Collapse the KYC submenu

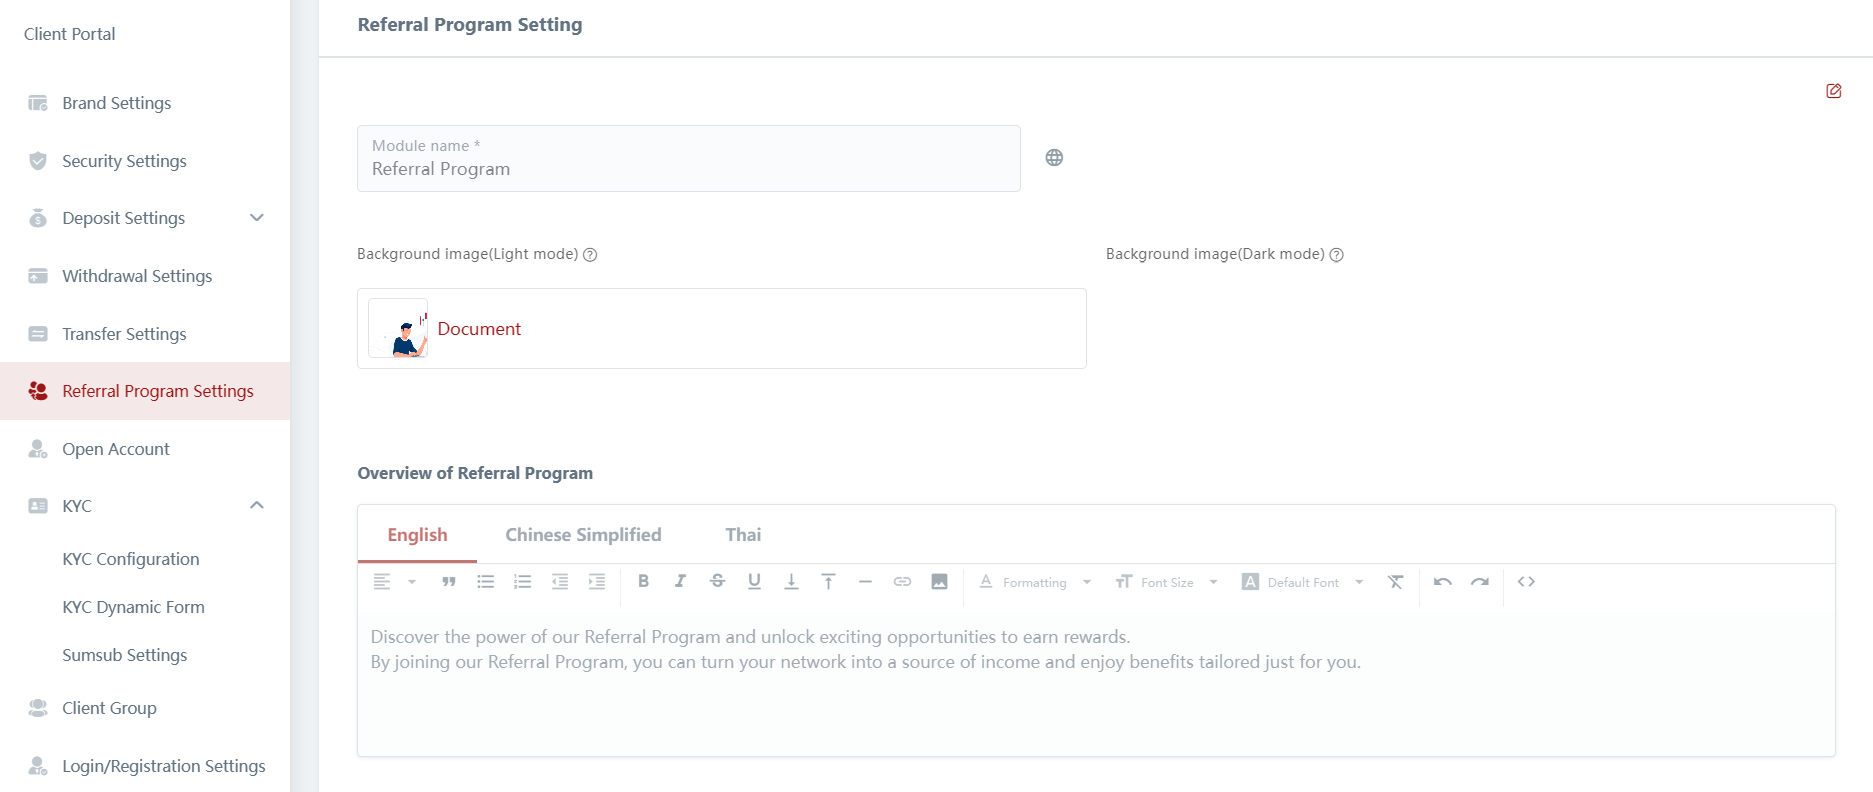(x=257, y=506)
